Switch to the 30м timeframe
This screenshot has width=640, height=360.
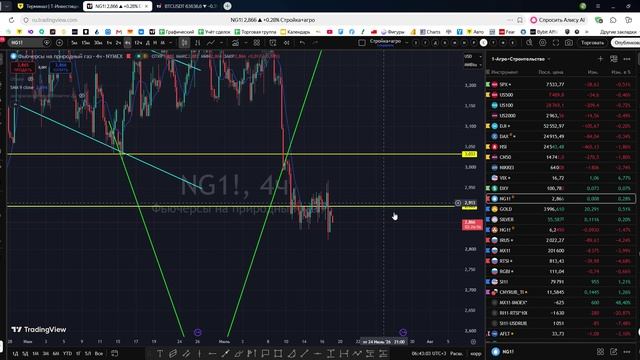(98, 42)
